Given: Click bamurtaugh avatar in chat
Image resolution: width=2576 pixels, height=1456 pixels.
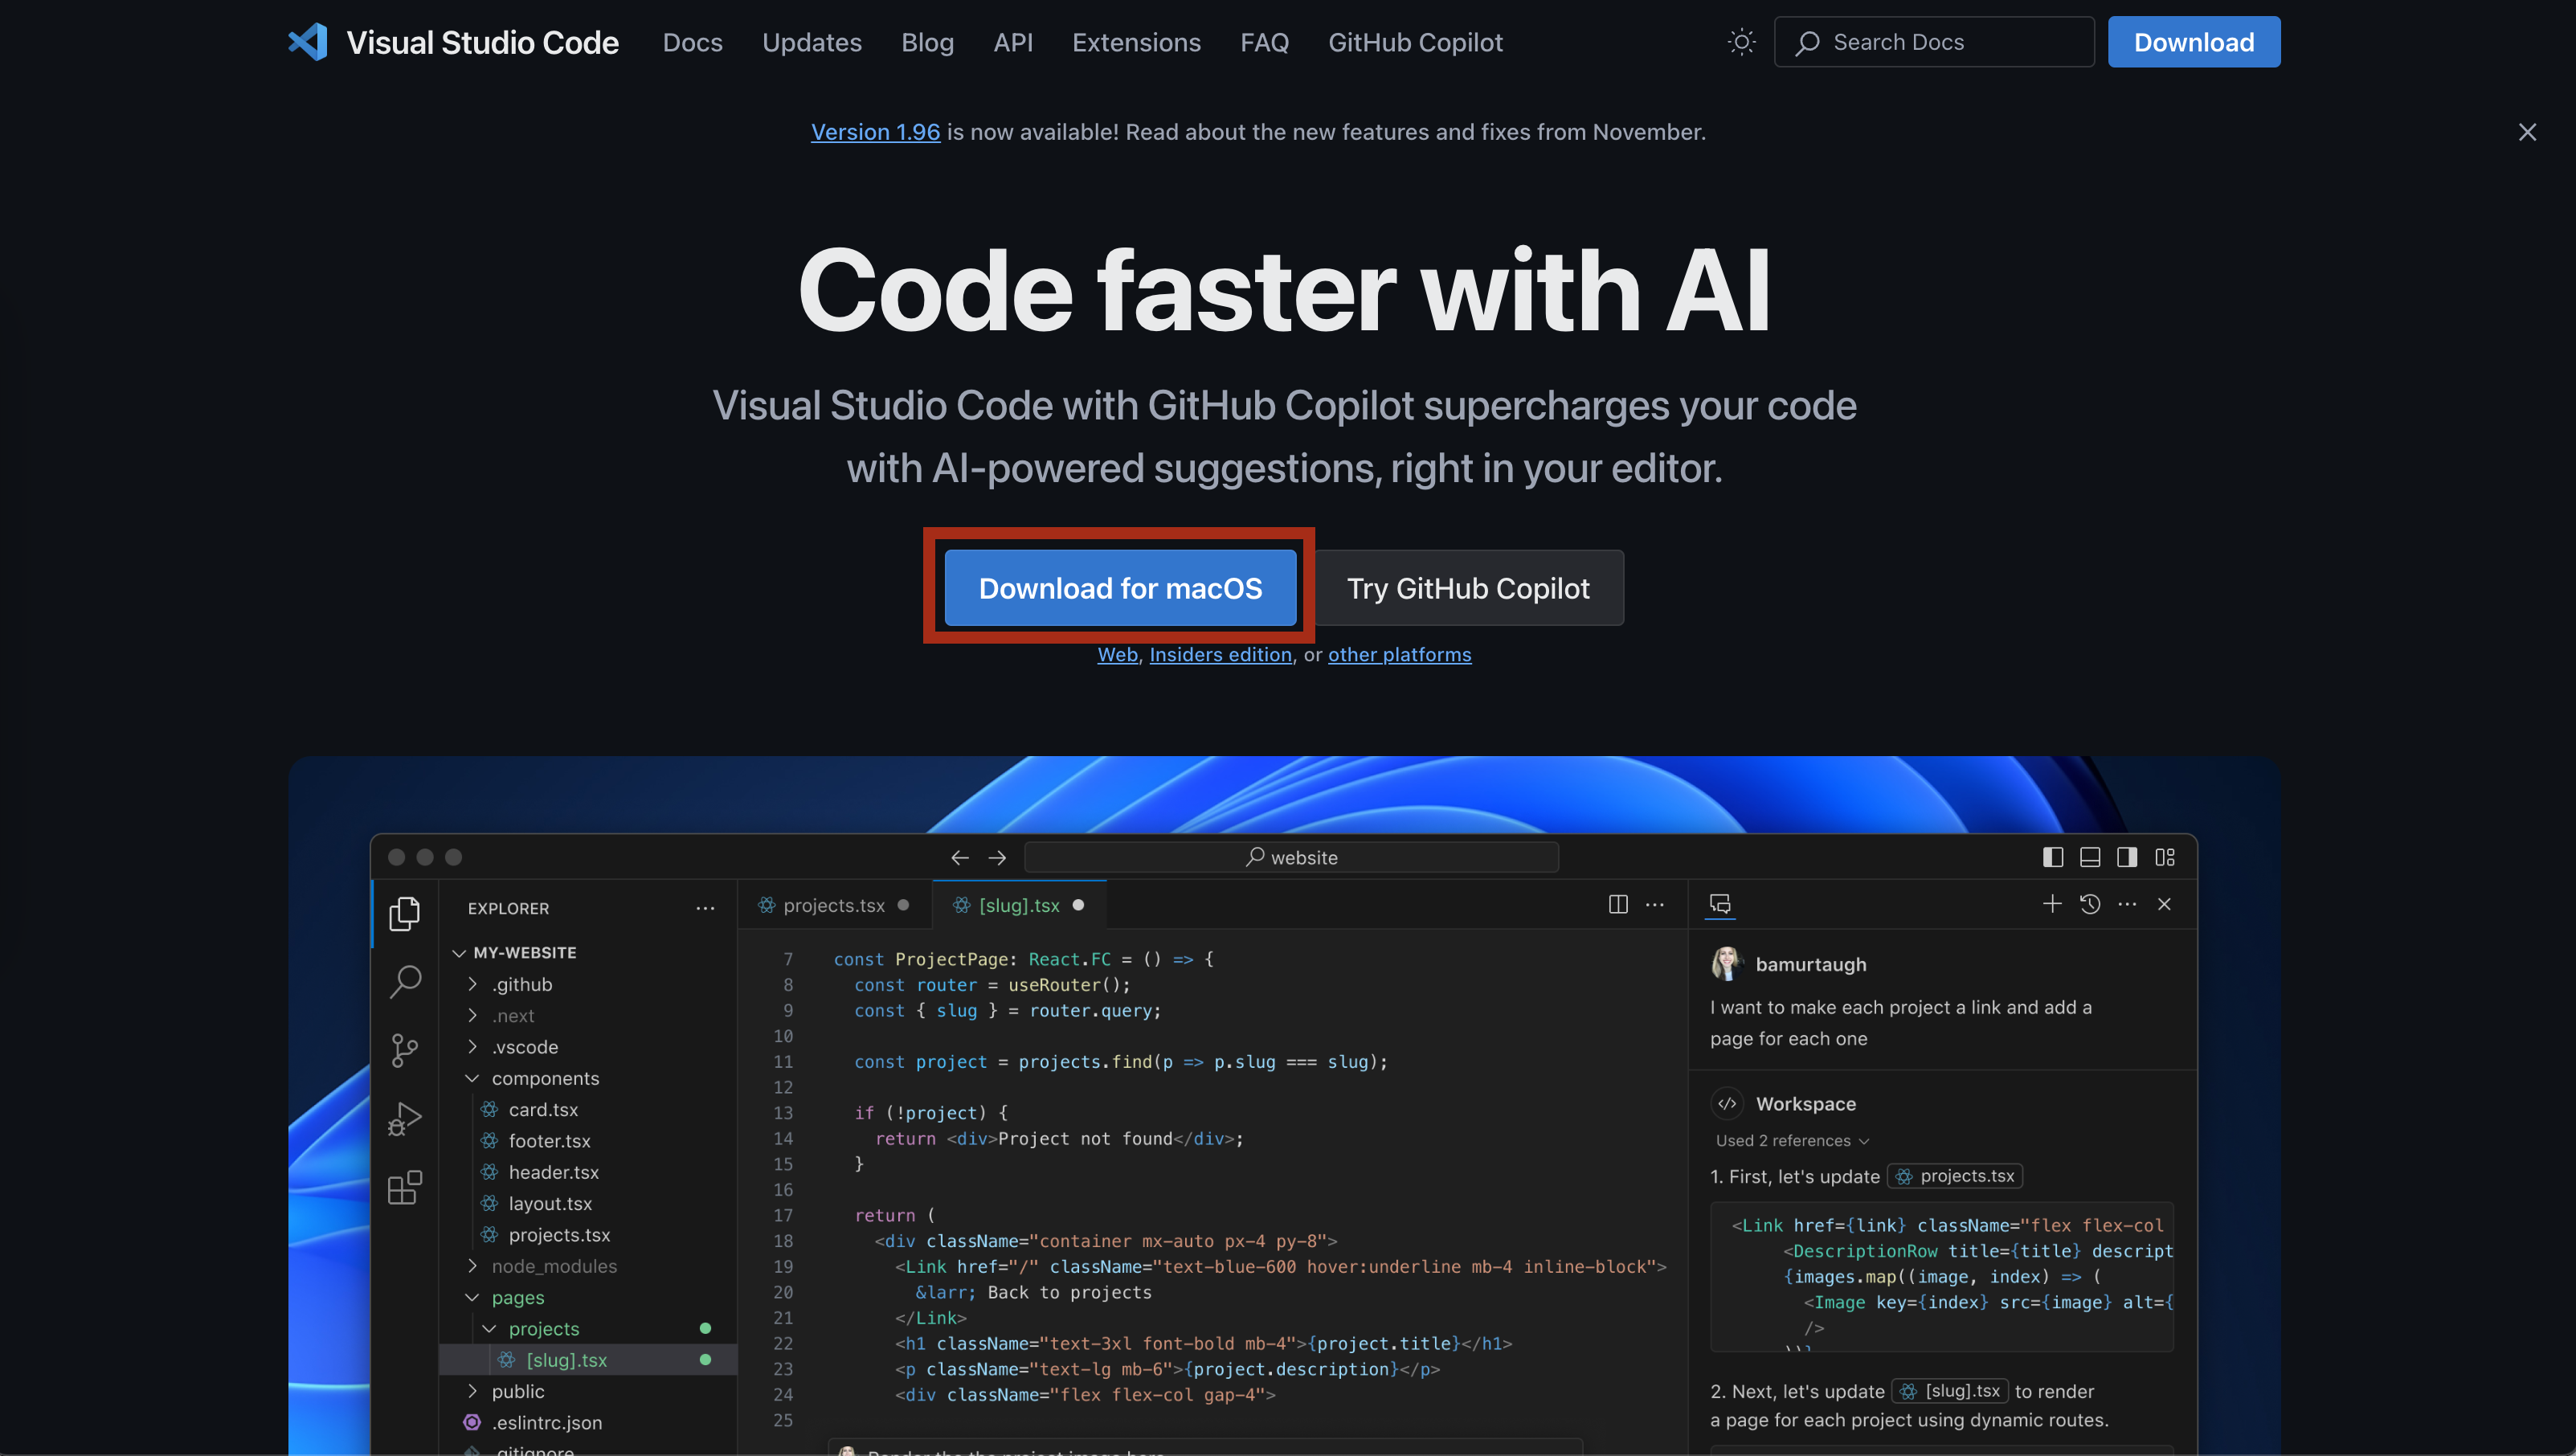Looking at the screenshot, I should (x=1727, y=964).
